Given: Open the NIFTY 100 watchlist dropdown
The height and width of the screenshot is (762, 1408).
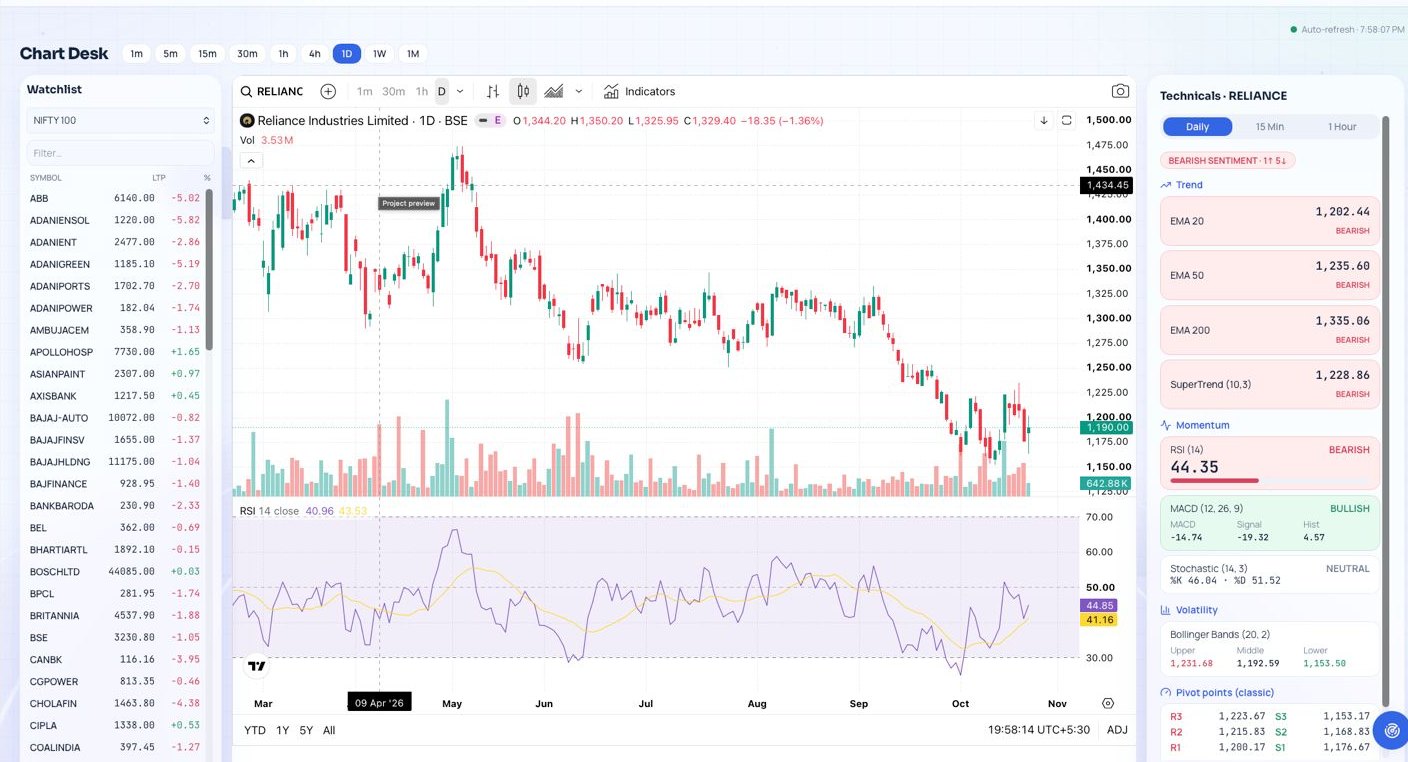Looking at the screenshot, I should pyautogui.click(x=120, y=121).
